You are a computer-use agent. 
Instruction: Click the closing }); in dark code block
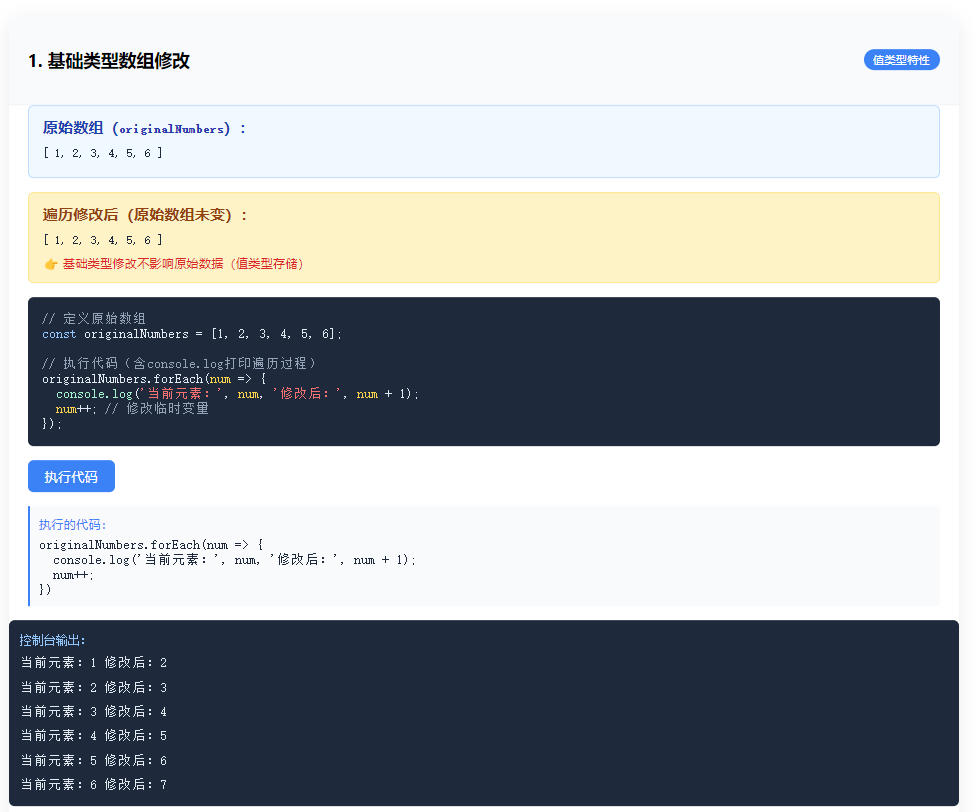point(52,424)
